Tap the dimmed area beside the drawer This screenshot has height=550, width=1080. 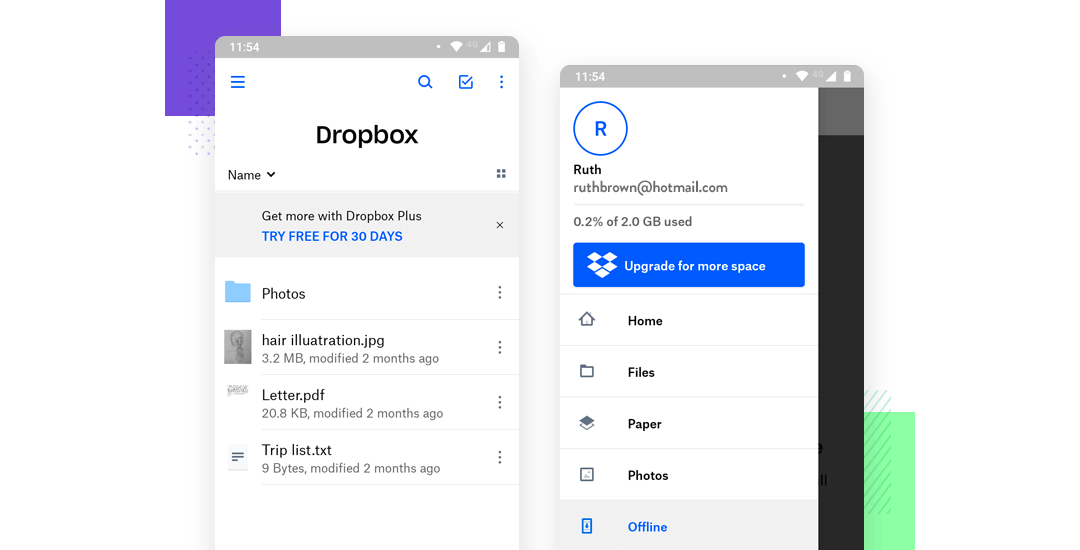pos(841,318)
